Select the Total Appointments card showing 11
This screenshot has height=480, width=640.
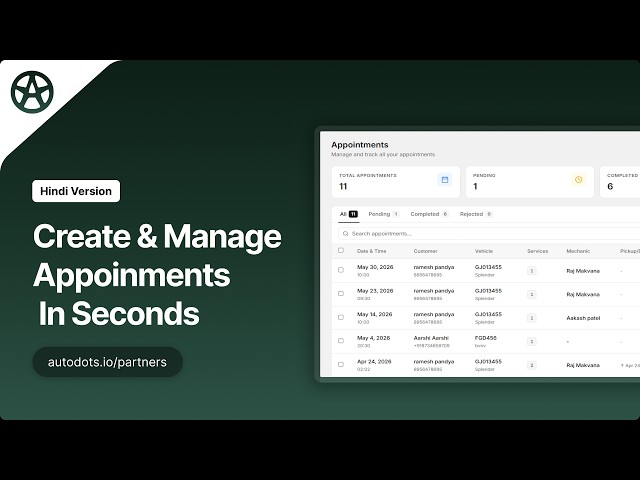396,182
